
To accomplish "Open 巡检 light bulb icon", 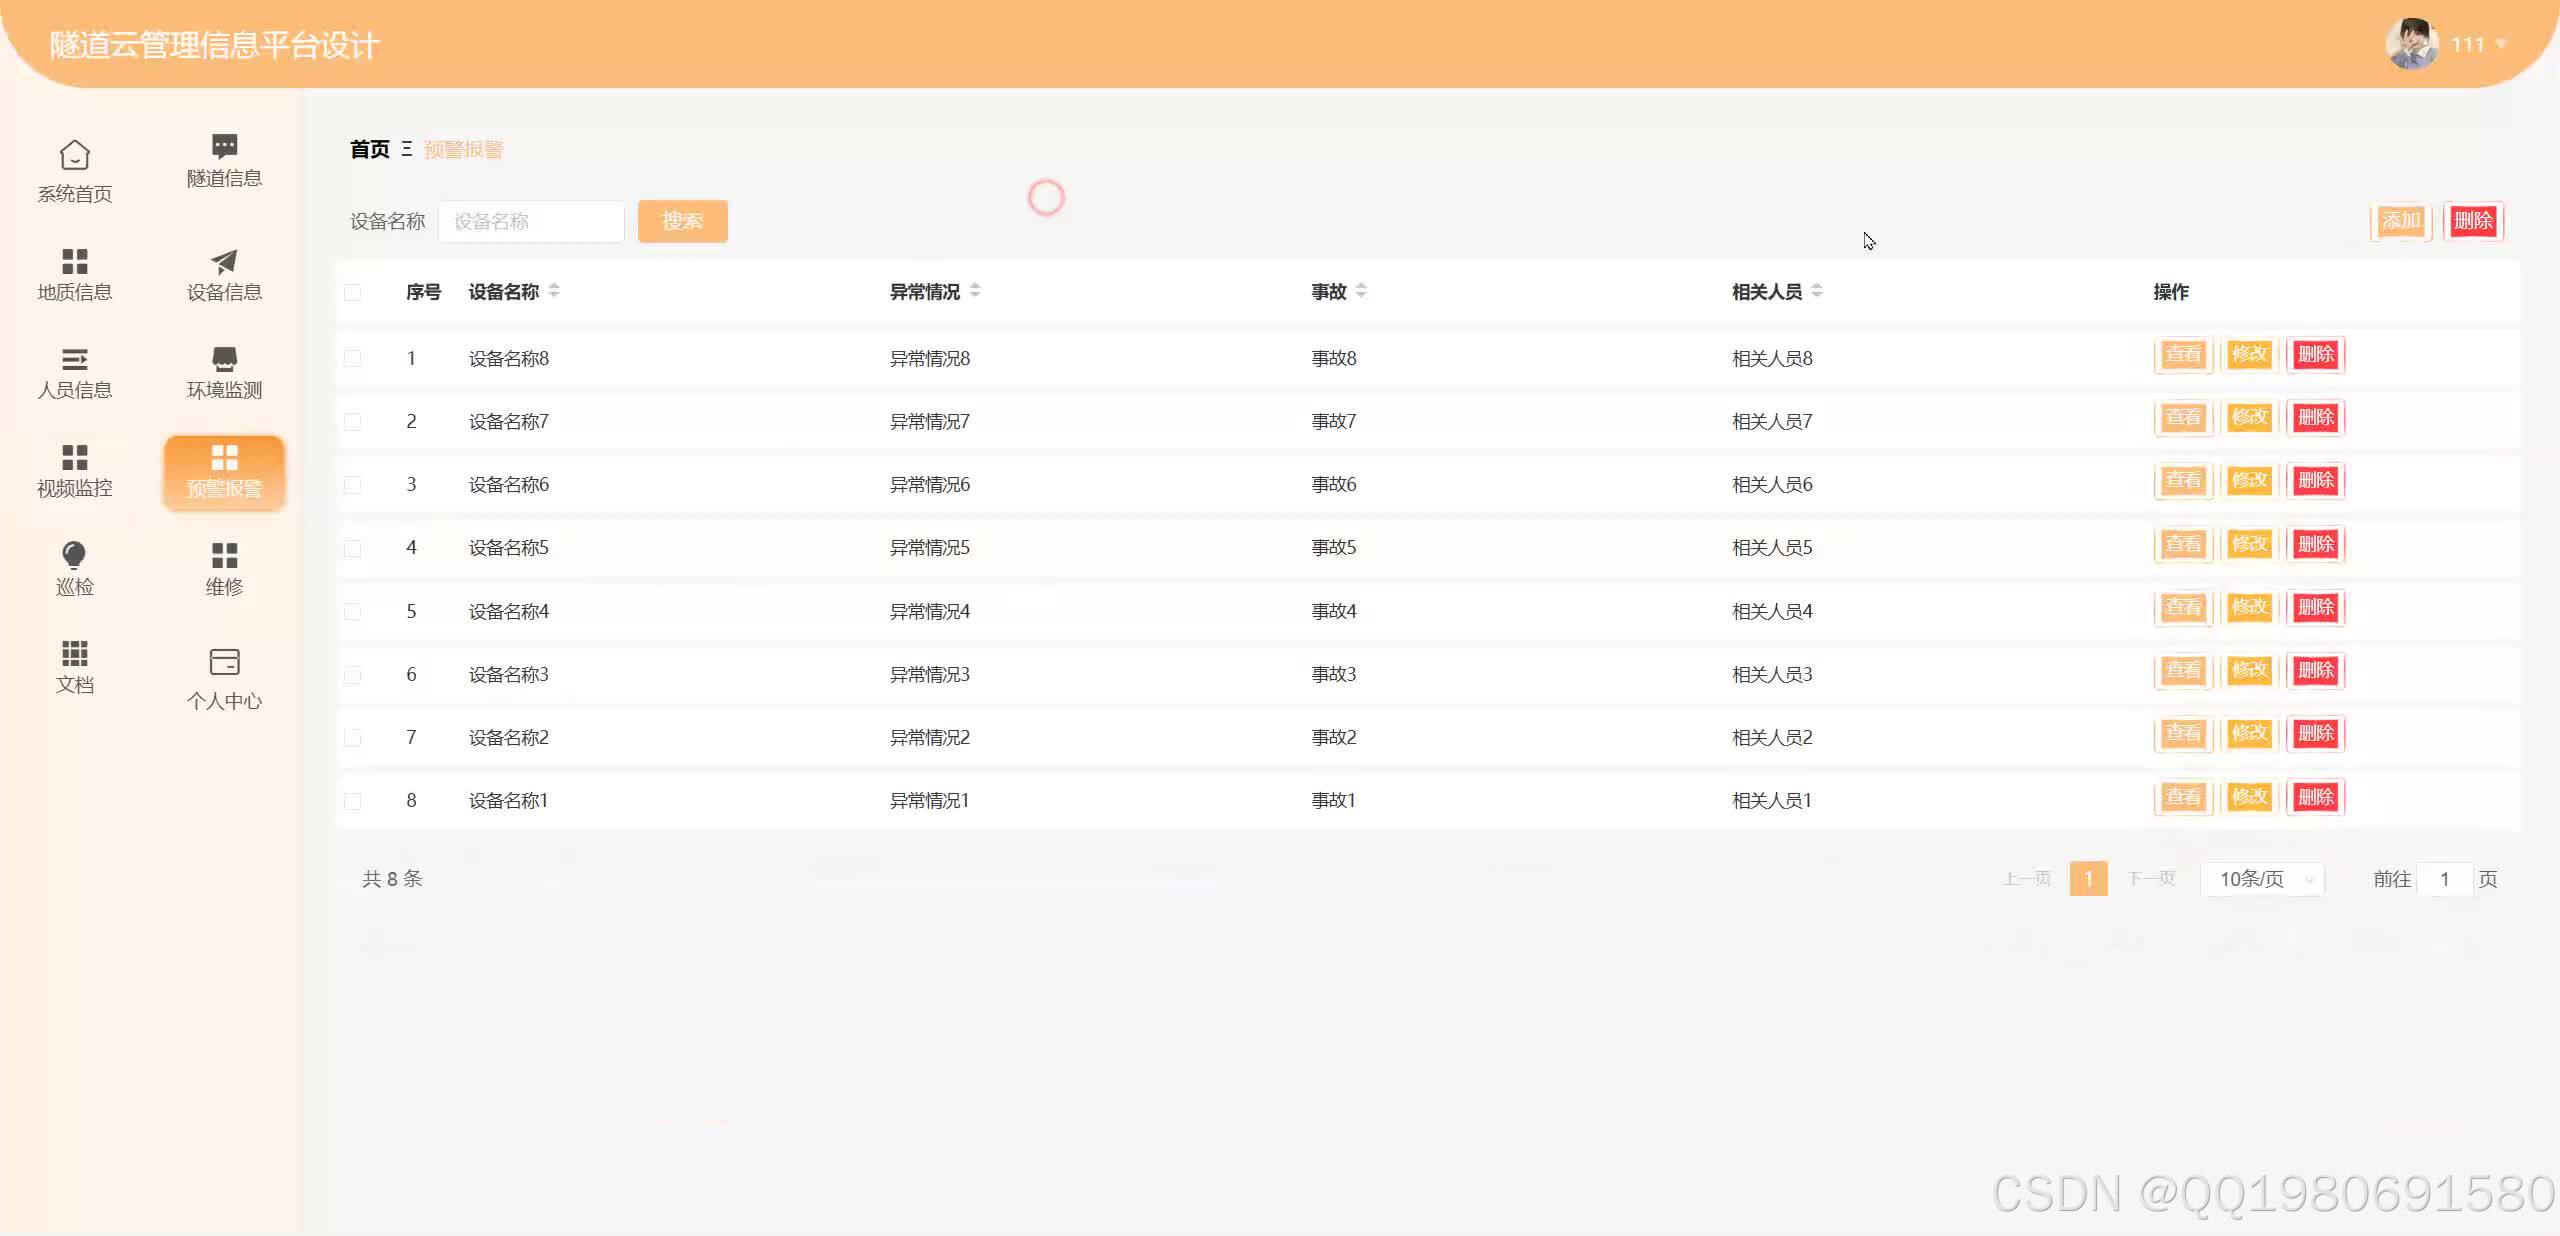I will 74,555.
